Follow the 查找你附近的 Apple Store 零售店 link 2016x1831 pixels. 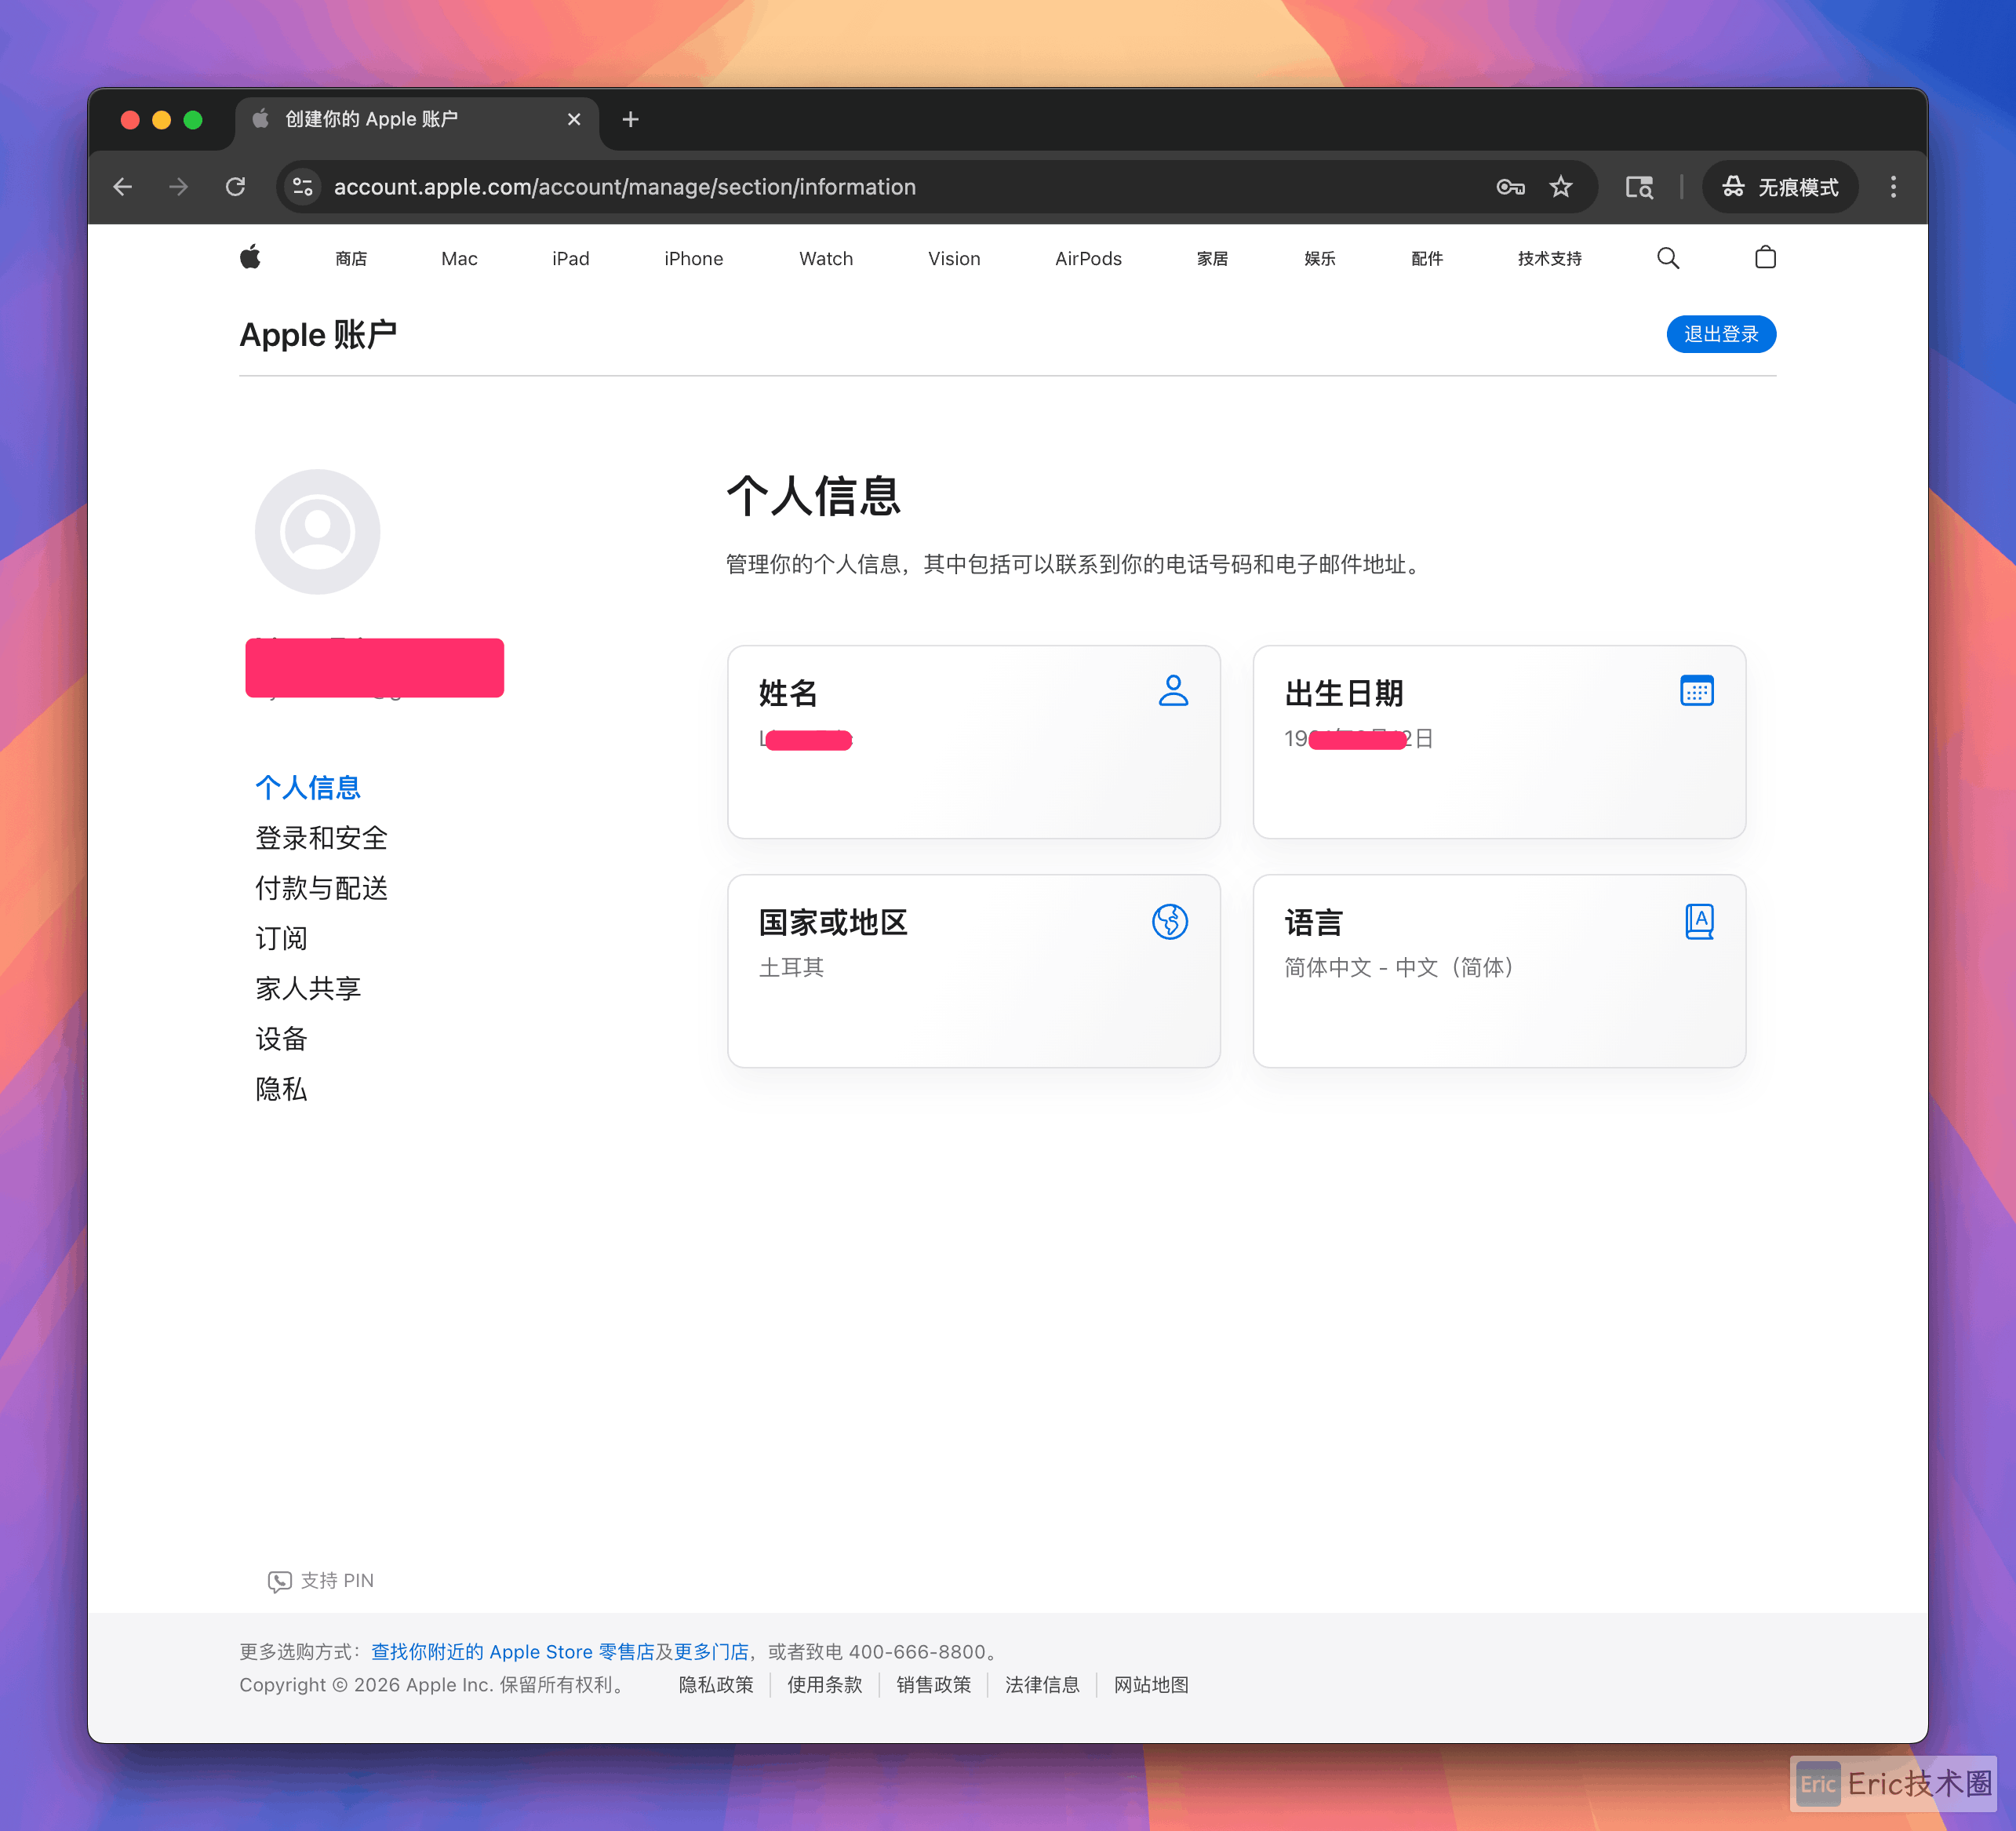pos(512,1652)
